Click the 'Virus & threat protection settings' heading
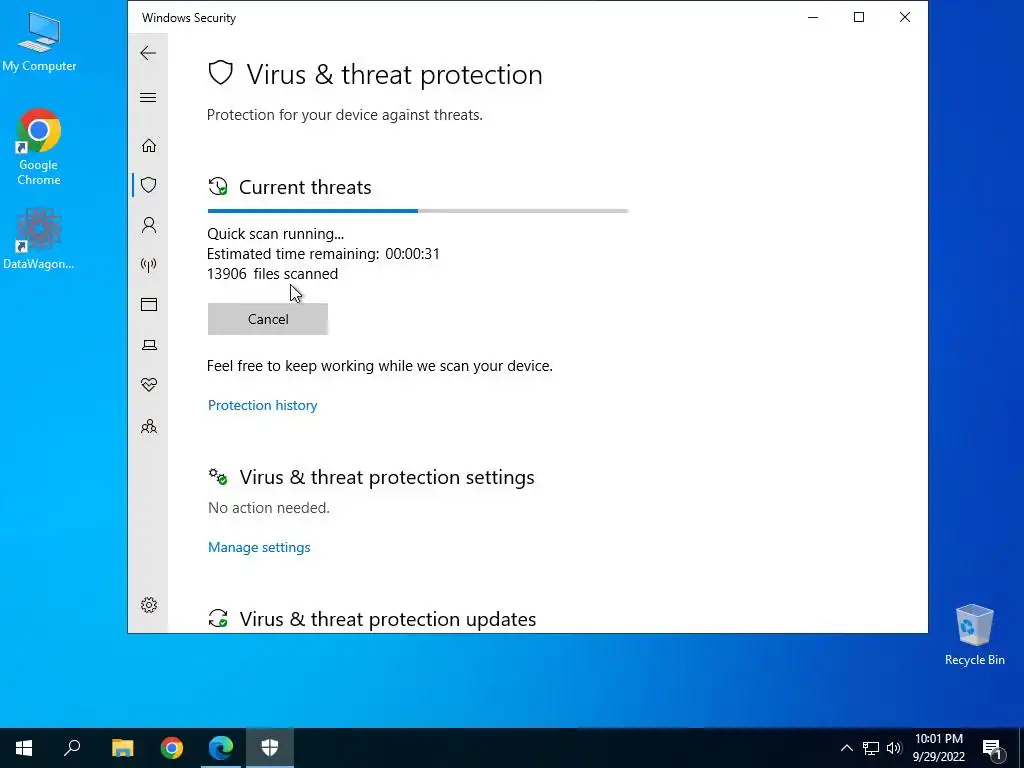This screenshot has width=1024, height=768. (x=387, y=477)
